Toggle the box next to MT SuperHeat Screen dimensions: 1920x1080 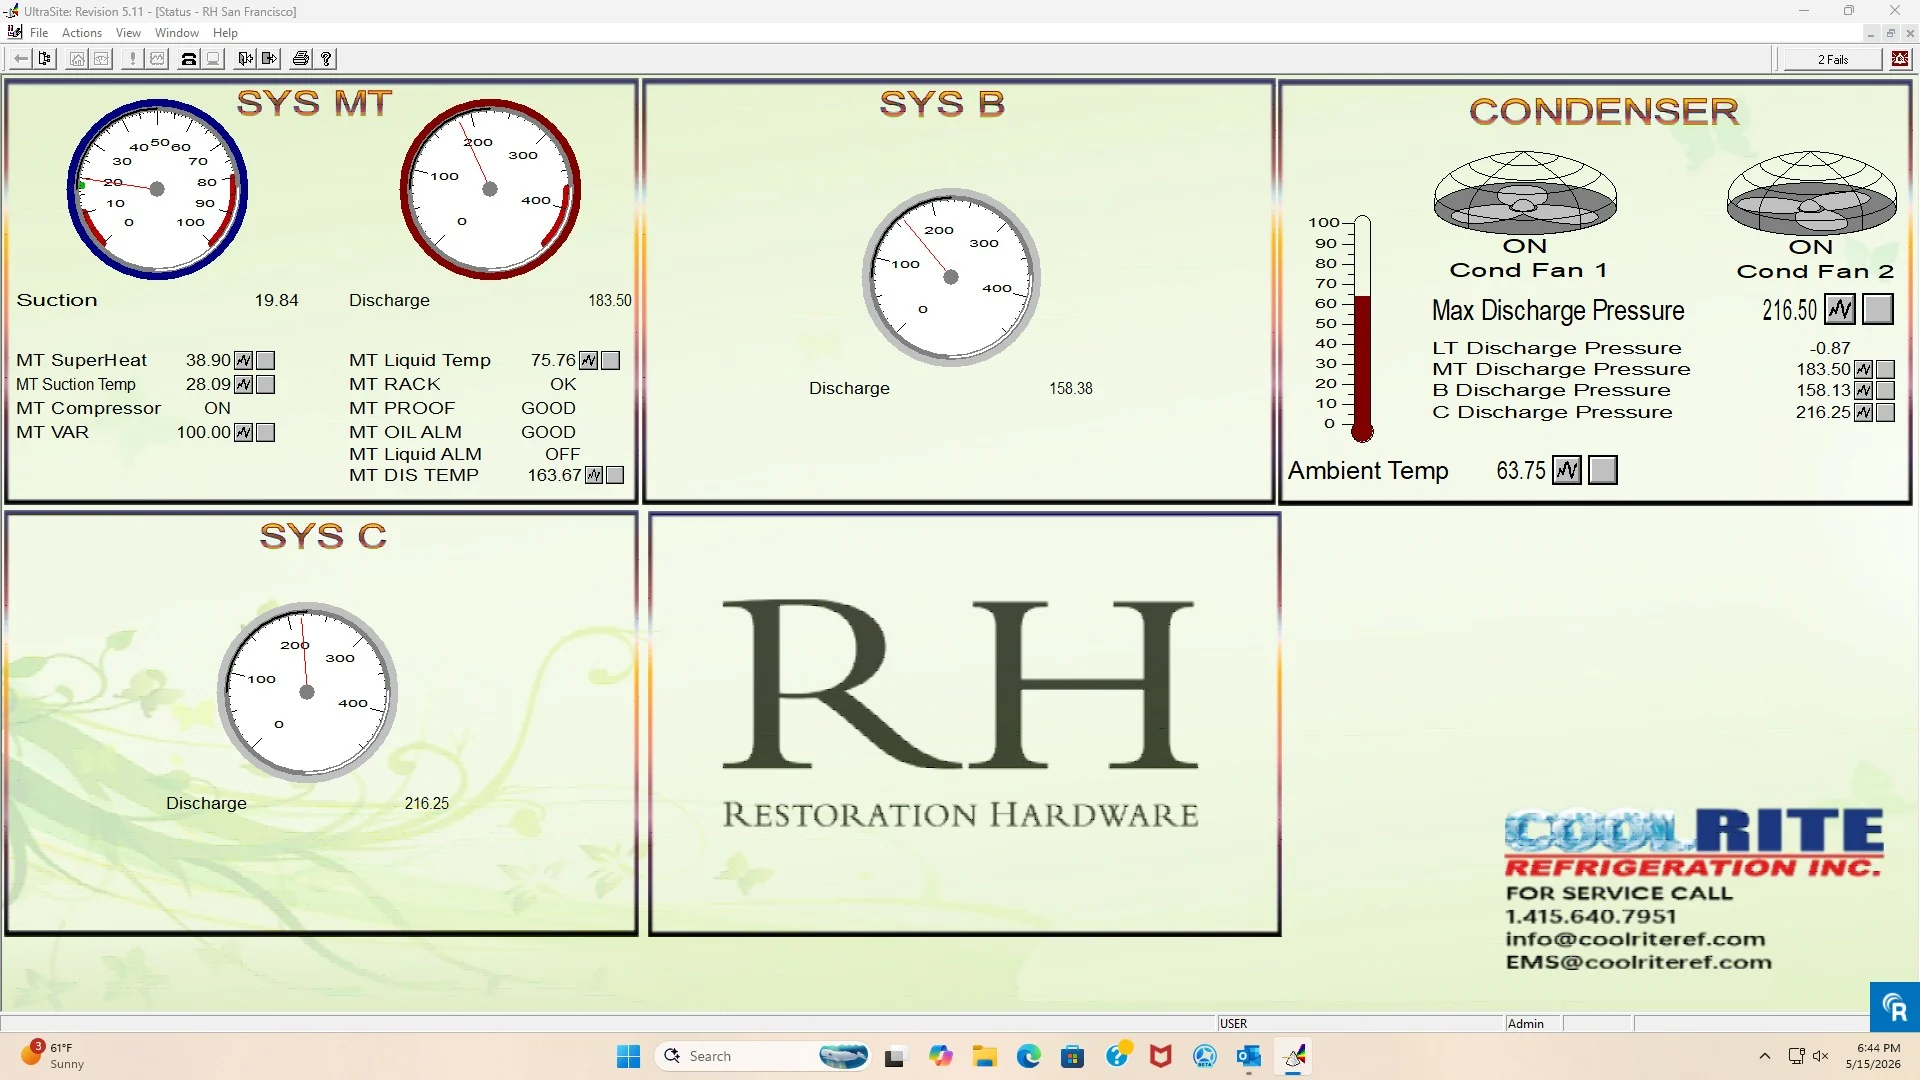266,360
